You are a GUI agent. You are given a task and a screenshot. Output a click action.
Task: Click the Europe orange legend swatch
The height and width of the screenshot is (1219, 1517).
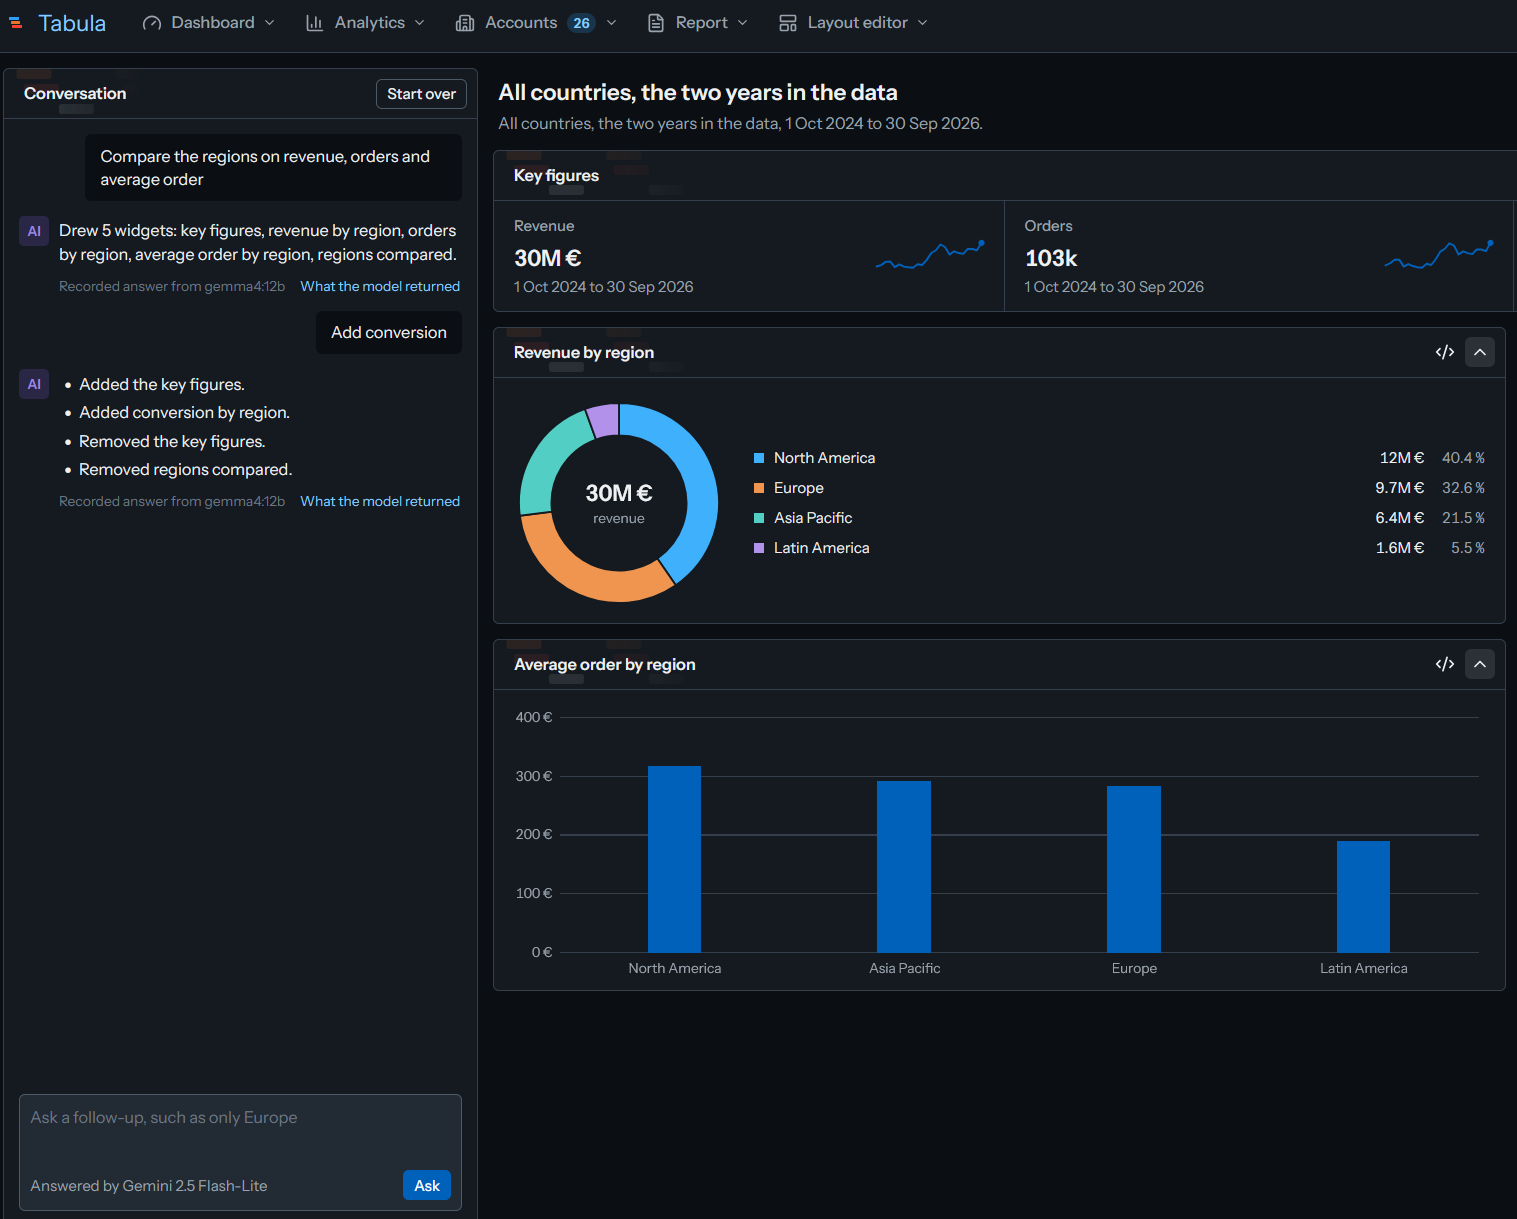759,488
